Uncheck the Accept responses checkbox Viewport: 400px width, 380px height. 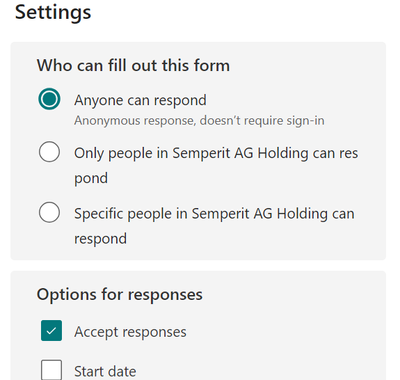pos(51,331)
